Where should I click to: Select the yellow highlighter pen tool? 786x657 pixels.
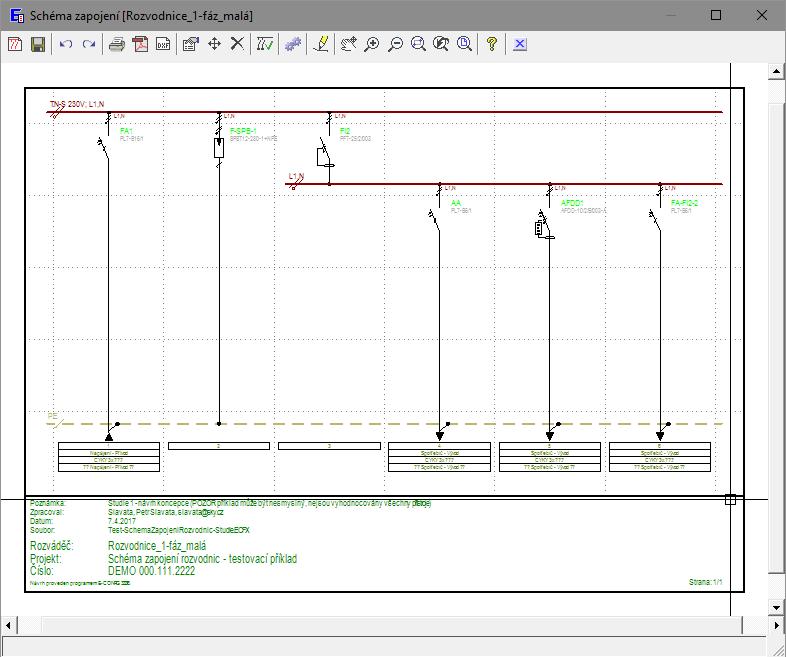tap(321, 44)
